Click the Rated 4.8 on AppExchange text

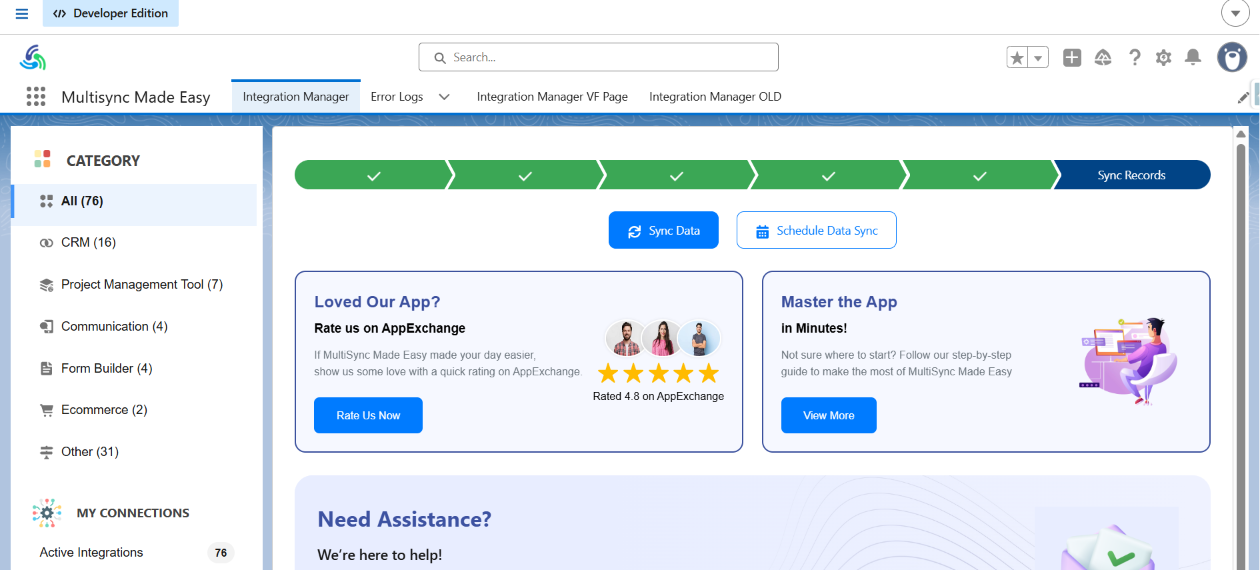658,396
